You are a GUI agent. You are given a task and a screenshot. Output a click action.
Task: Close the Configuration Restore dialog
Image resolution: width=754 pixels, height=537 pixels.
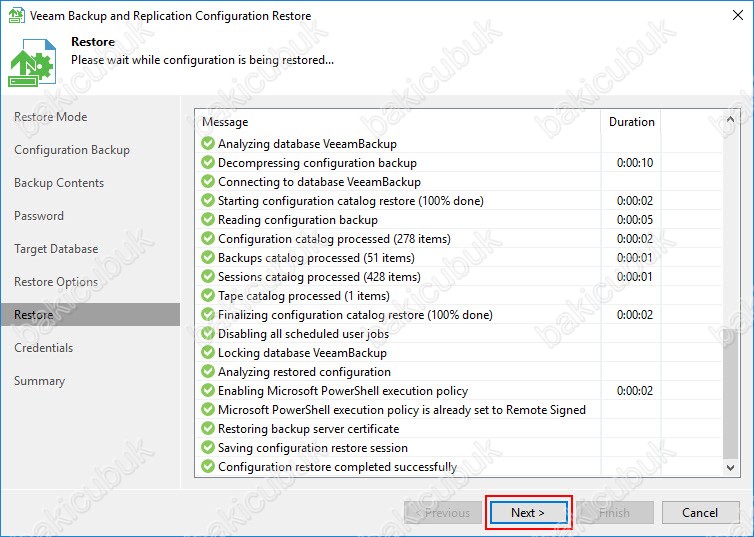tap(738, 15)
